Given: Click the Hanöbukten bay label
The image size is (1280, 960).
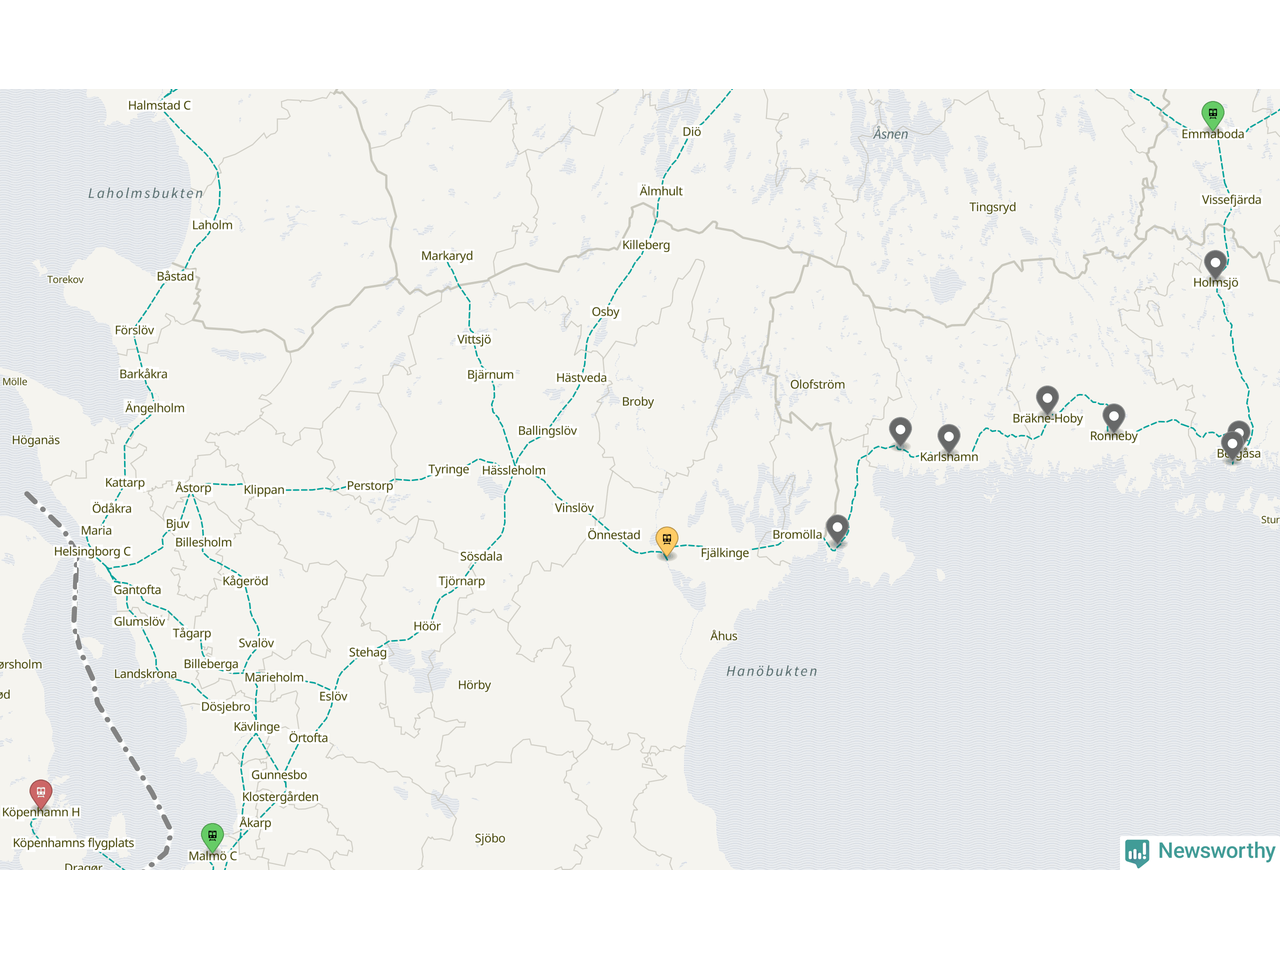Looking at the screenshot, I should [x=772, y=671].
